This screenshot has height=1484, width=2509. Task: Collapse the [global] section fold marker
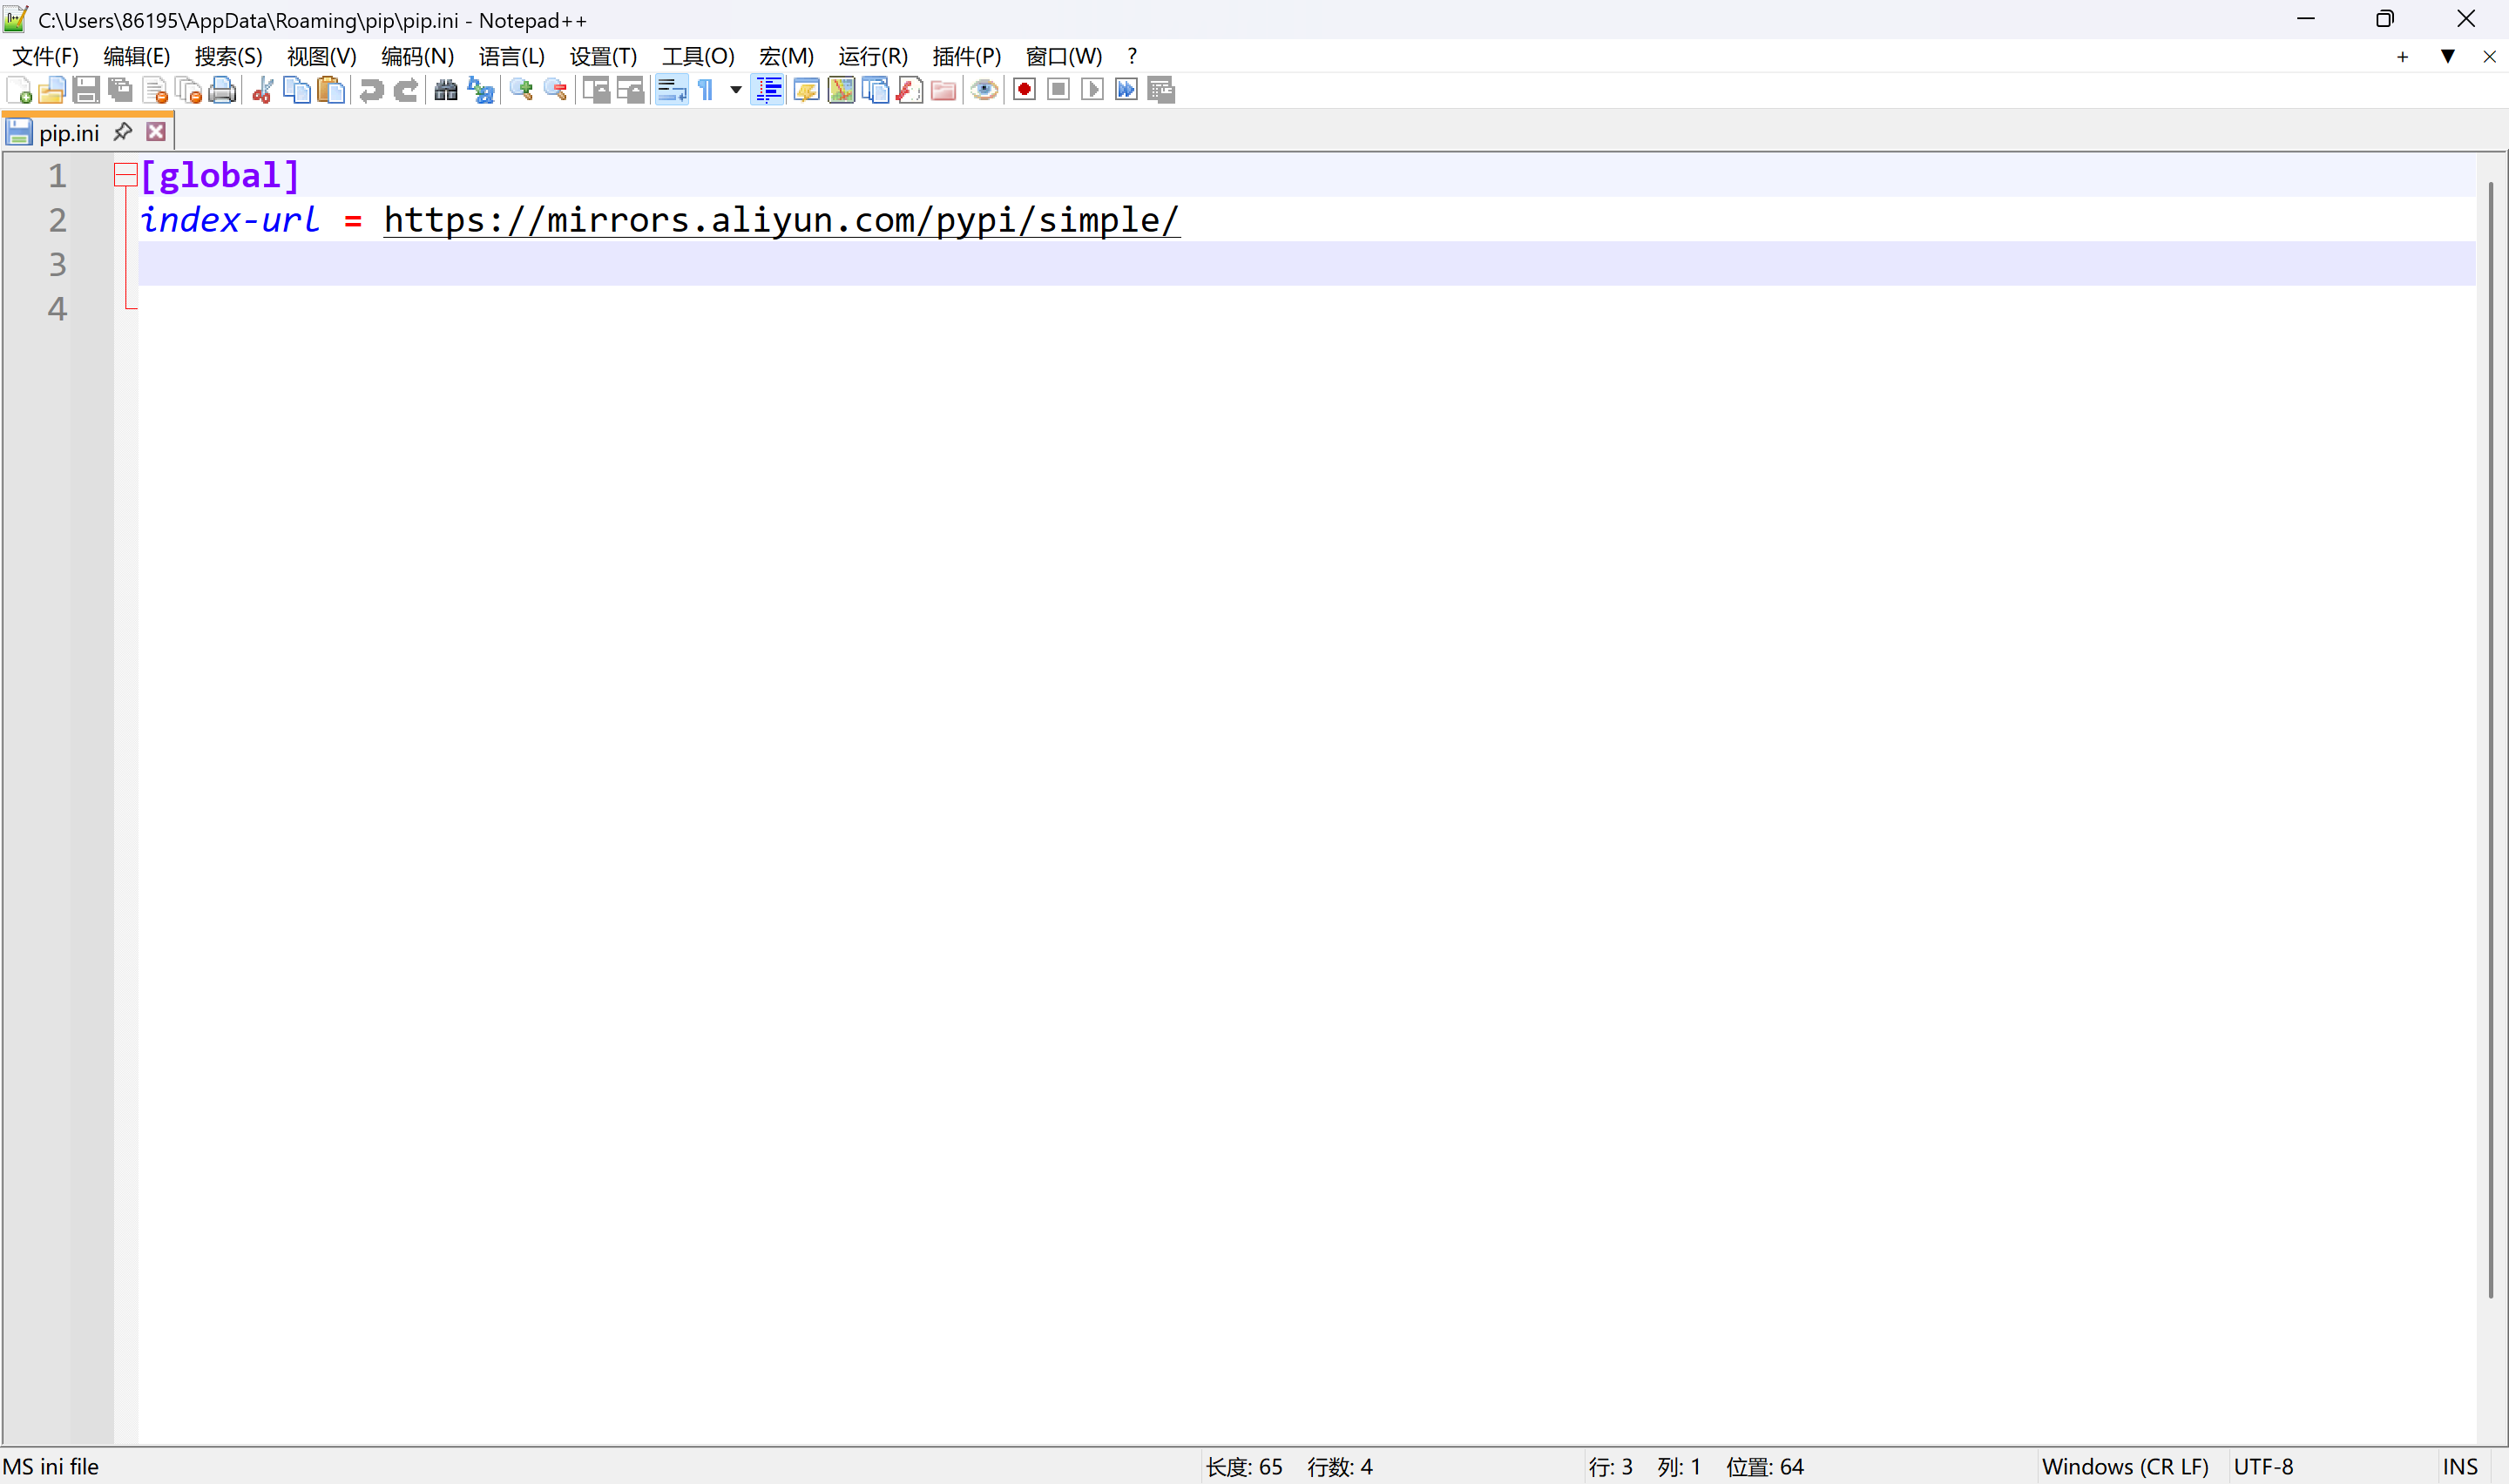click(x=125, y=176)
